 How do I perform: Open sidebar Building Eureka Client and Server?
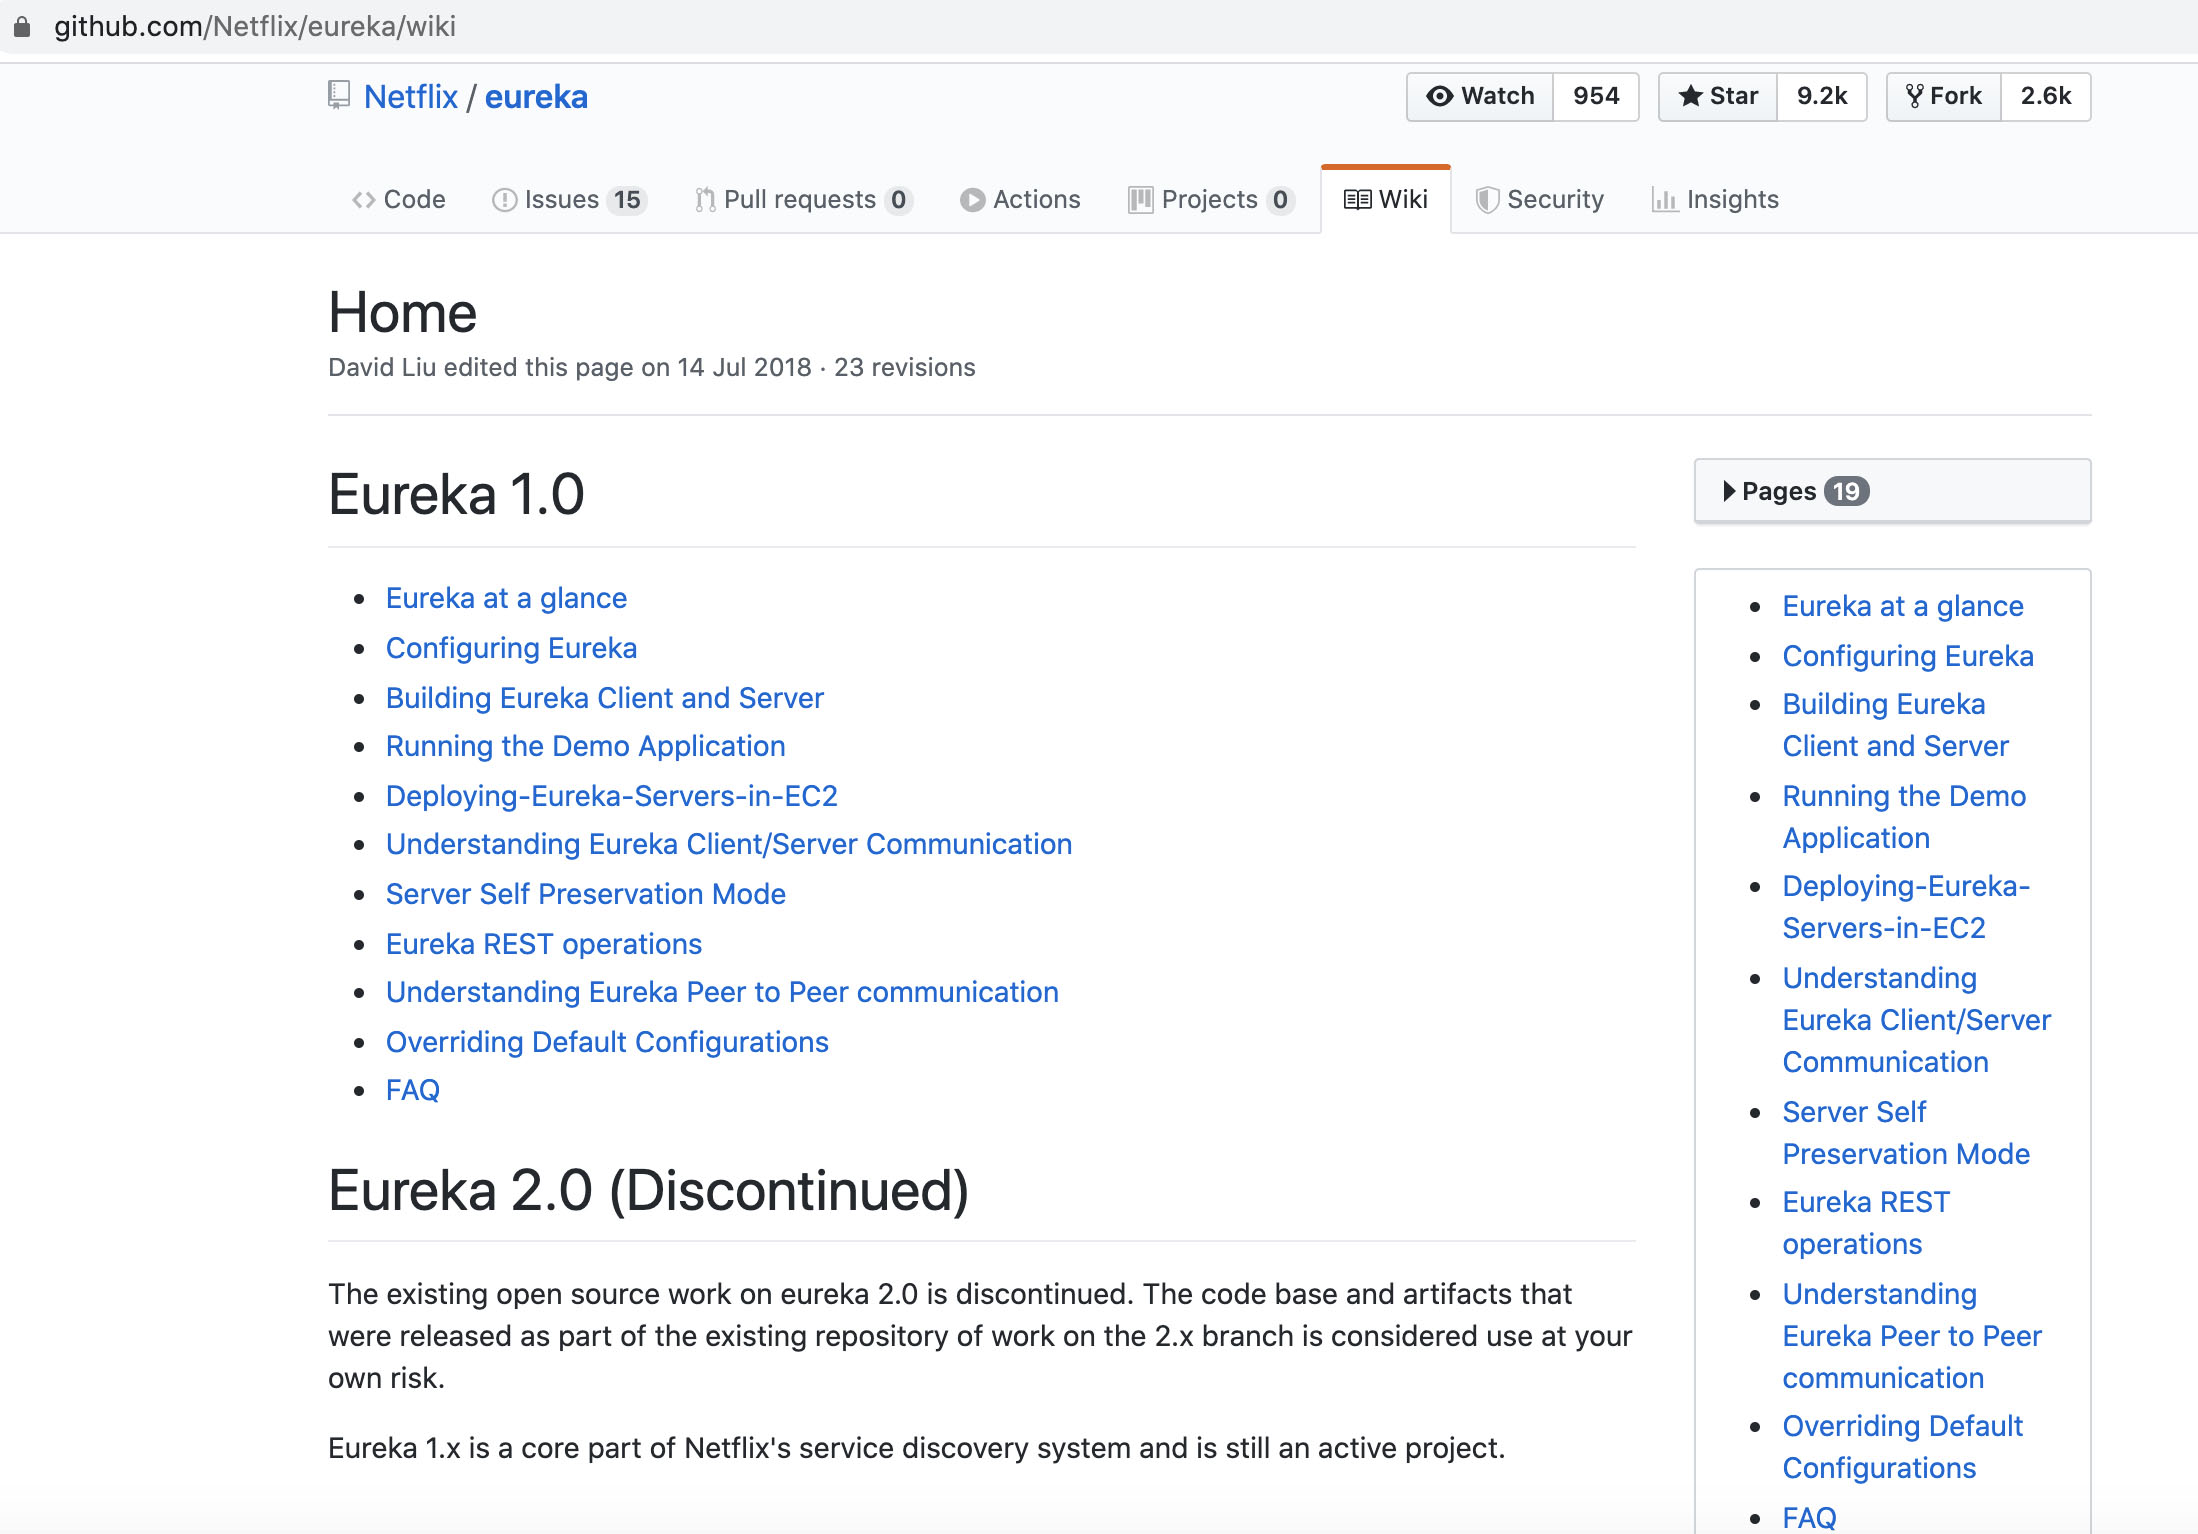pyautogui.click(x=1895, y=725)
